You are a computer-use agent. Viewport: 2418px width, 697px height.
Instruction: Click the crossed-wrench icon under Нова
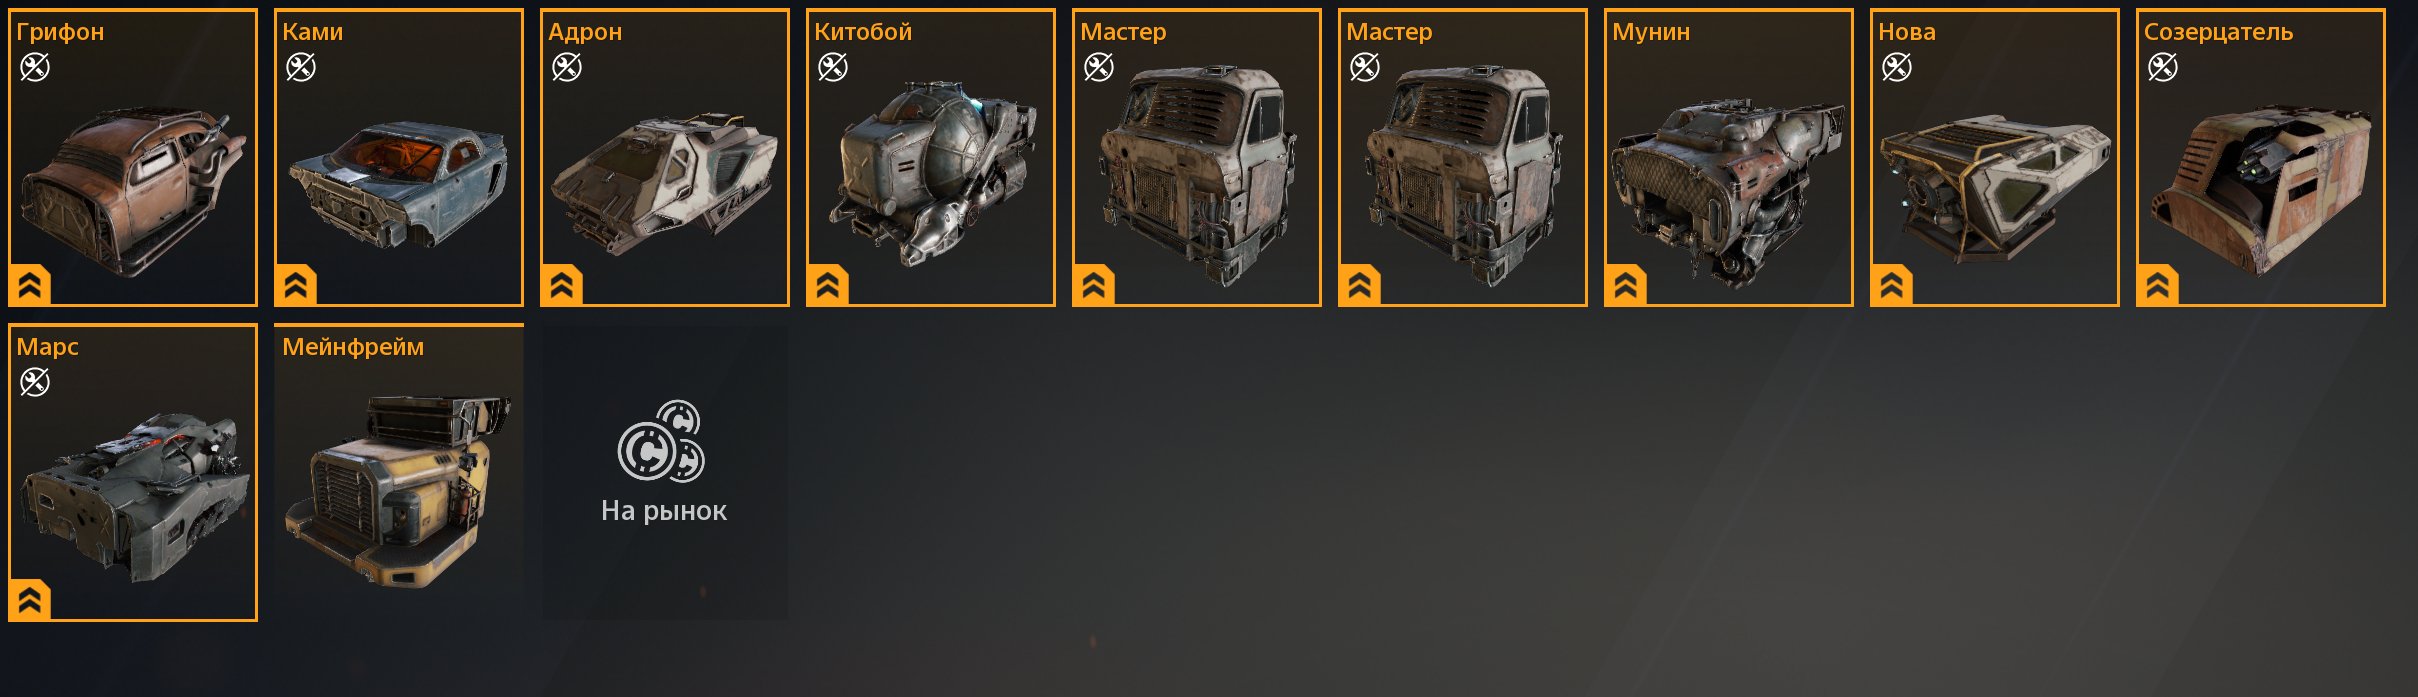(1897, 67)
